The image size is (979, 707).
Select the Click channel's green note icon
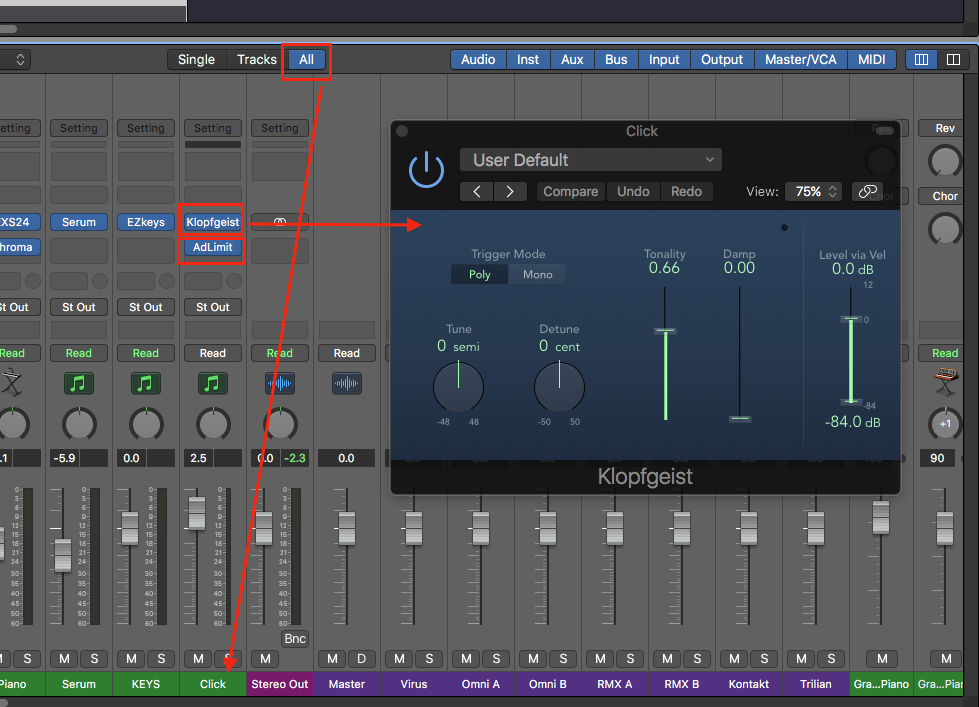point(212,383)
